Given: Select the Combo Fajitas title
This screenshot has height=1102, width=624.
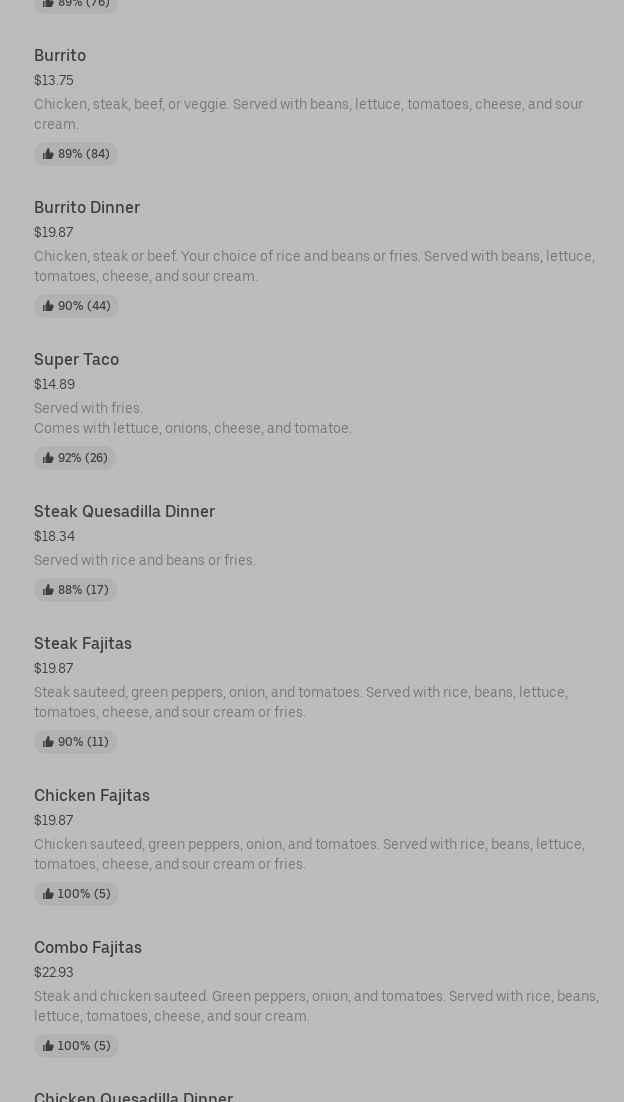Looking at the screenshot, I should (x=88, y=948).
